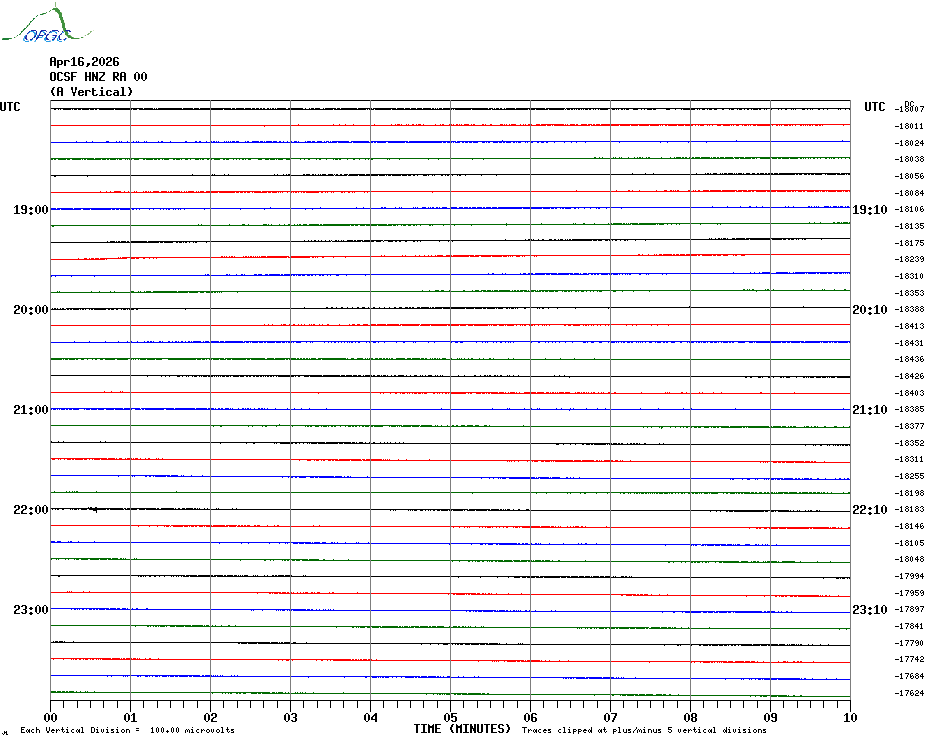The image size is (930, 744).
Task: Click the OCSF HNZ RA 00 station label
Action: [x=98, y=77]
